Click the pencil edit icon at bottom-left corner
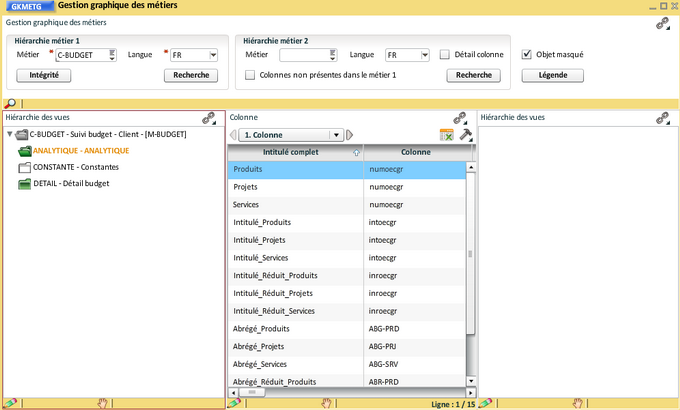 [9, 403]
